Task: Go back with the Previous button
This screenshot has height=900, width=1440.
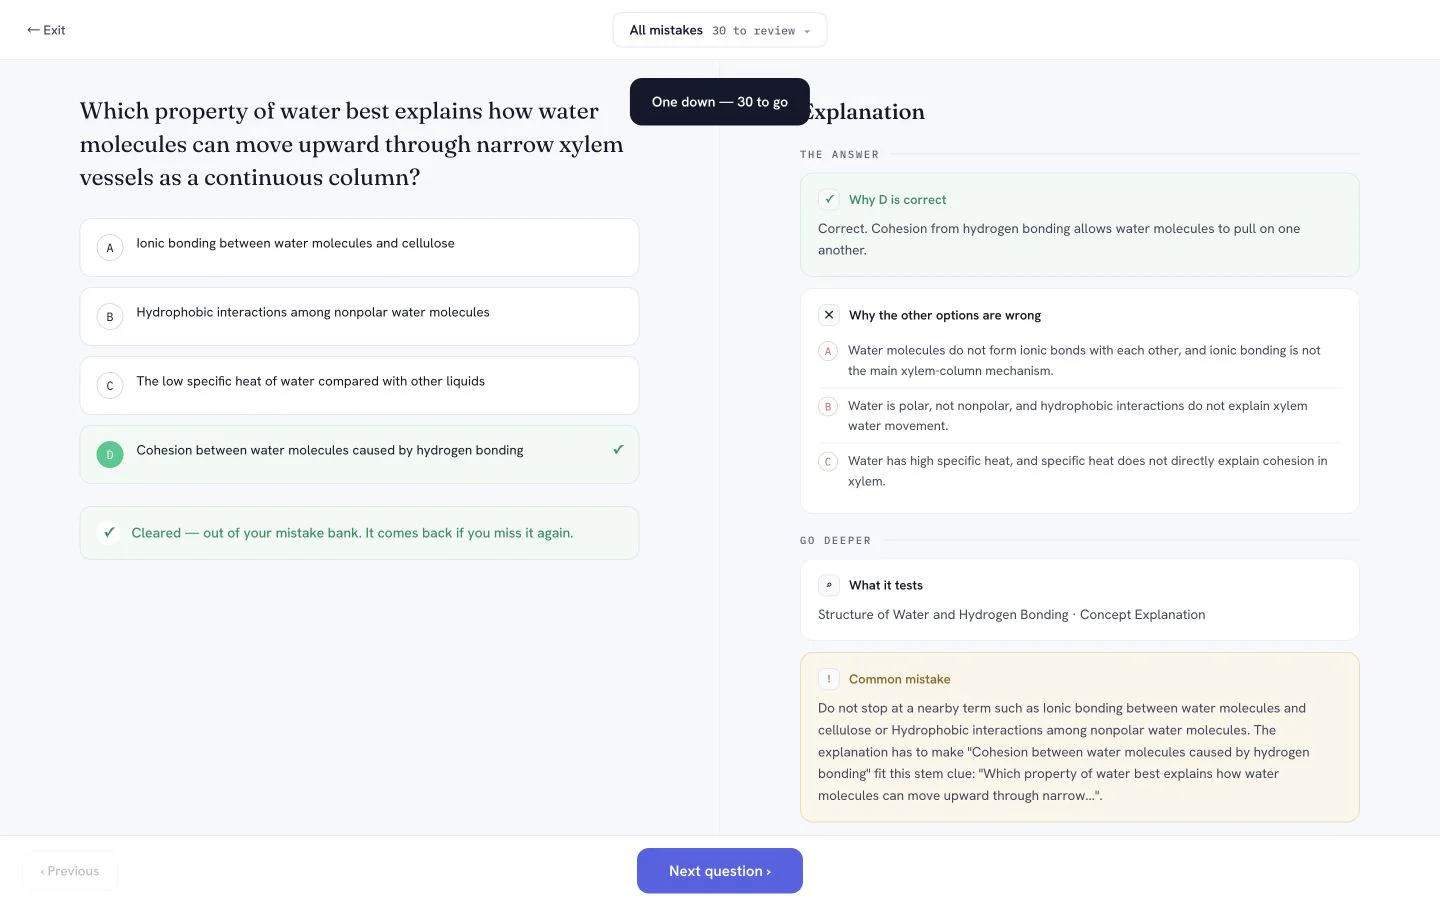Action: [x=70, y=871]
